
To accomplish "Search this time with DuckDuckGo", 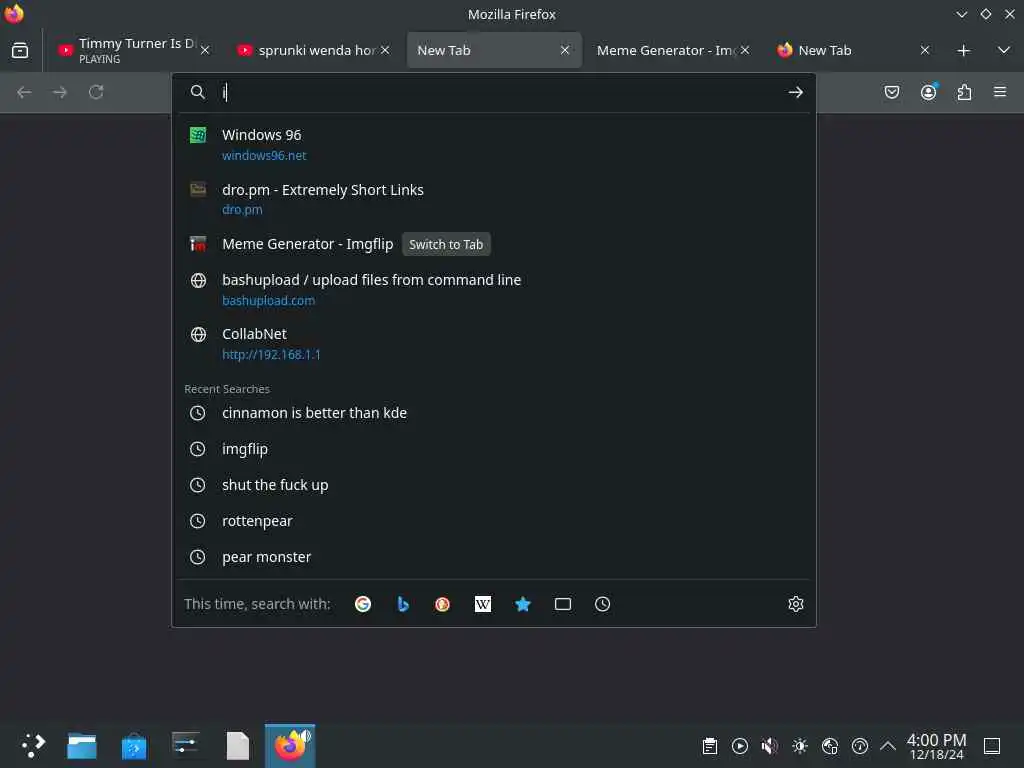I will 442,604.
